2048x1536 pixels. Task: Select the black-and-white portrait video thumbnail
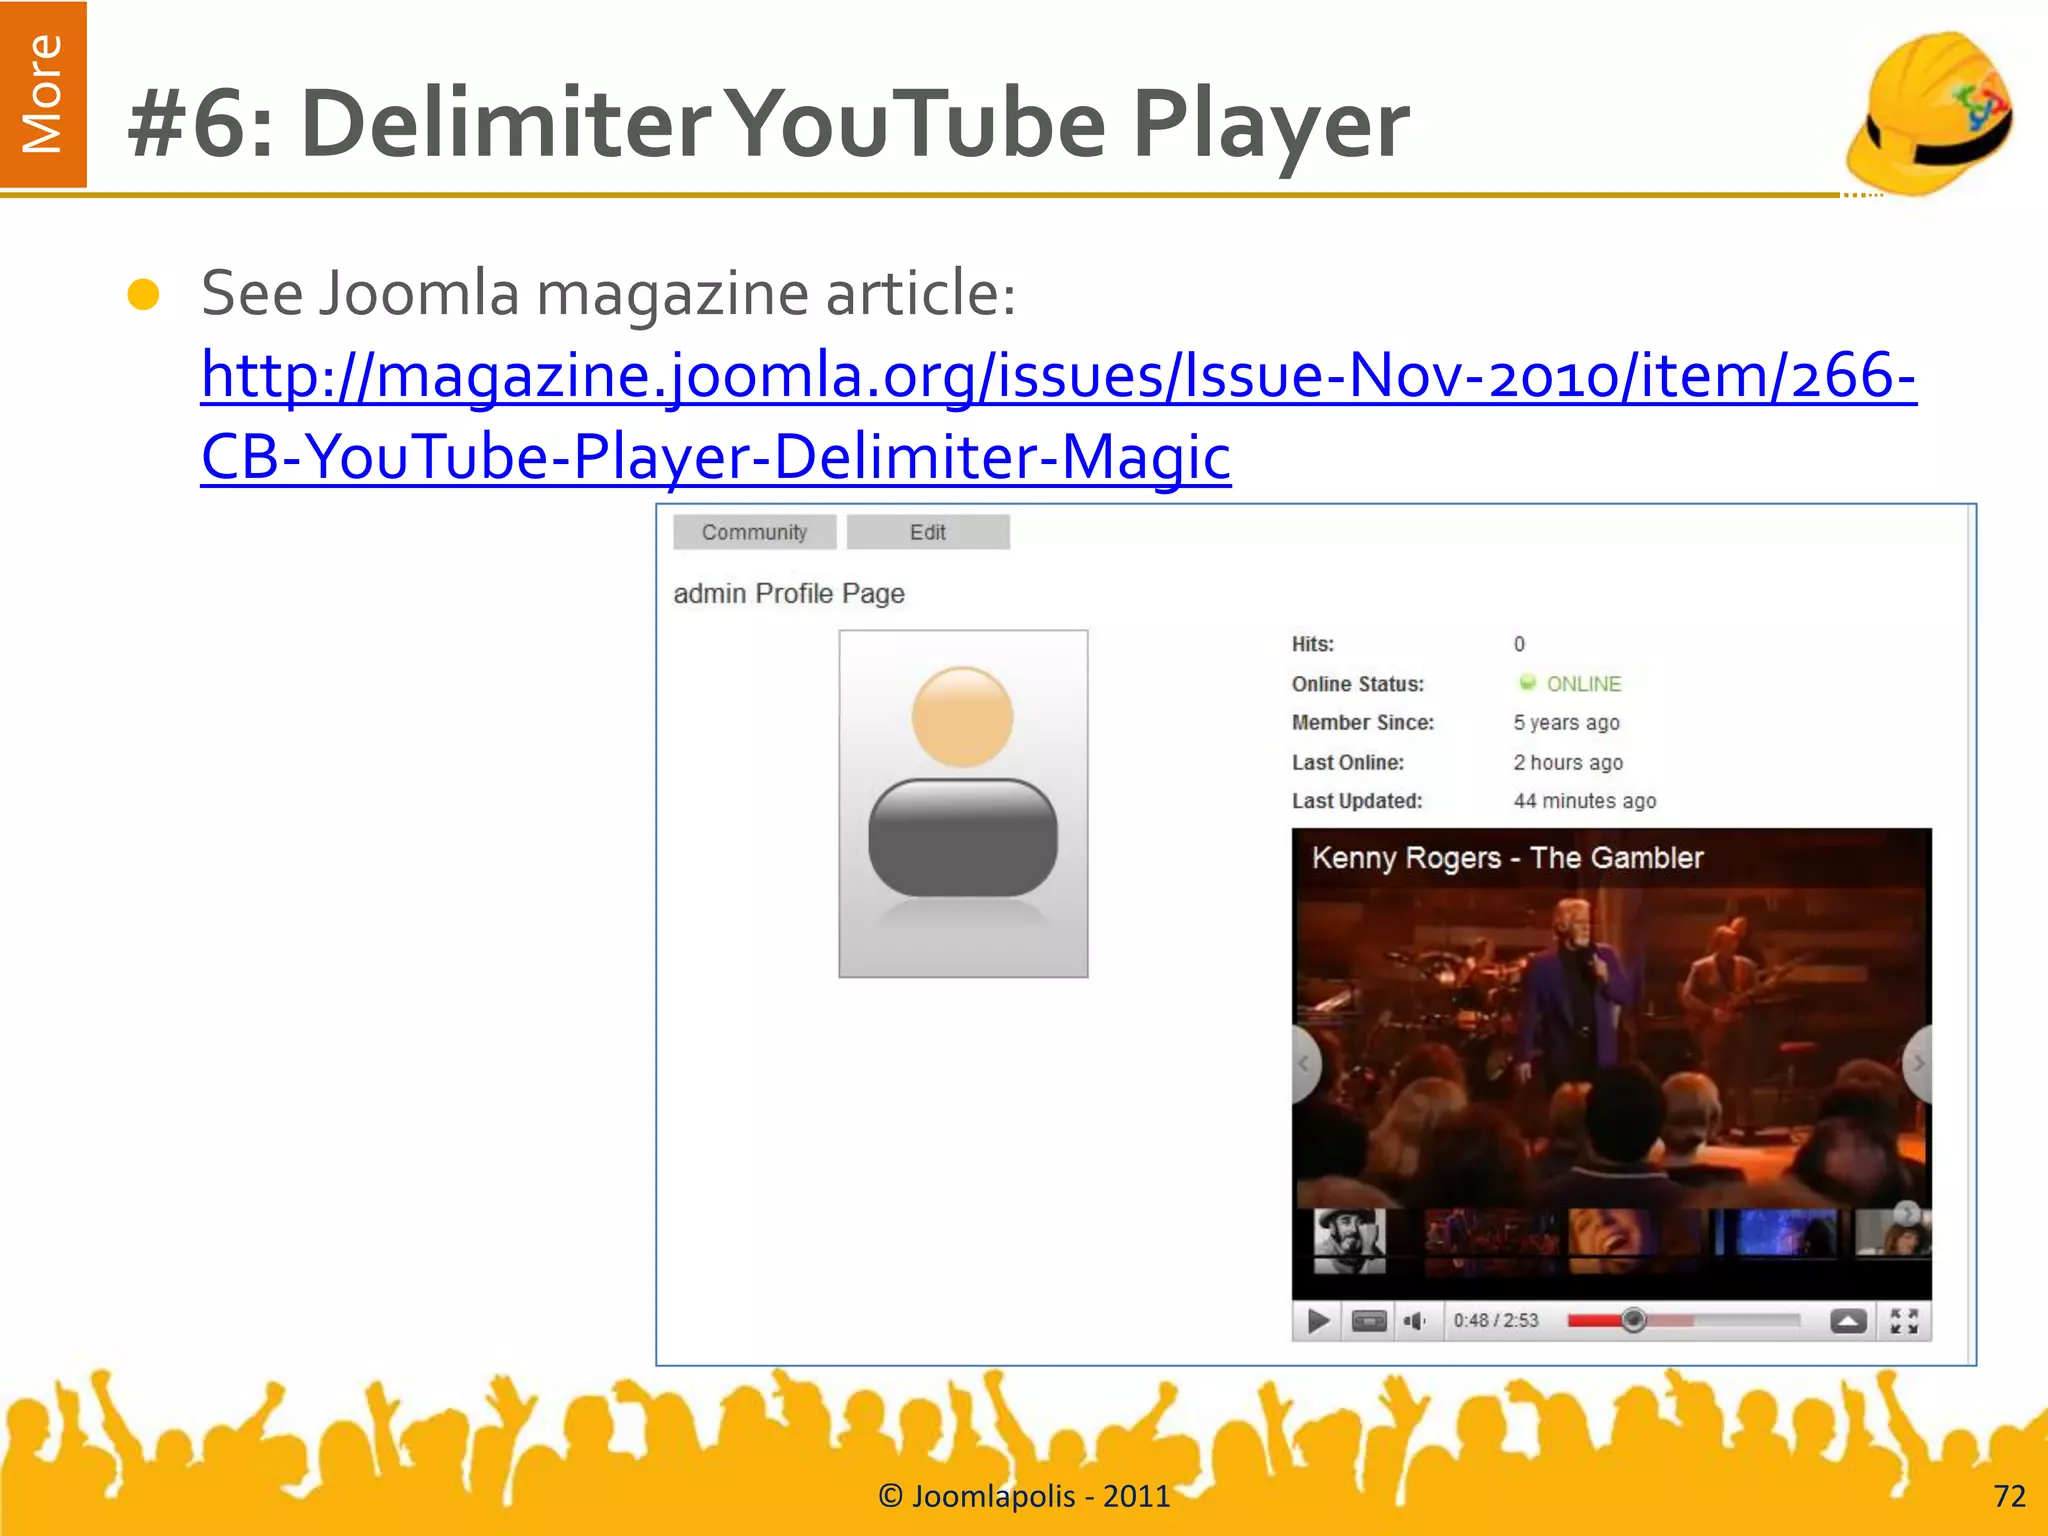click(x=1349, y=1240)
